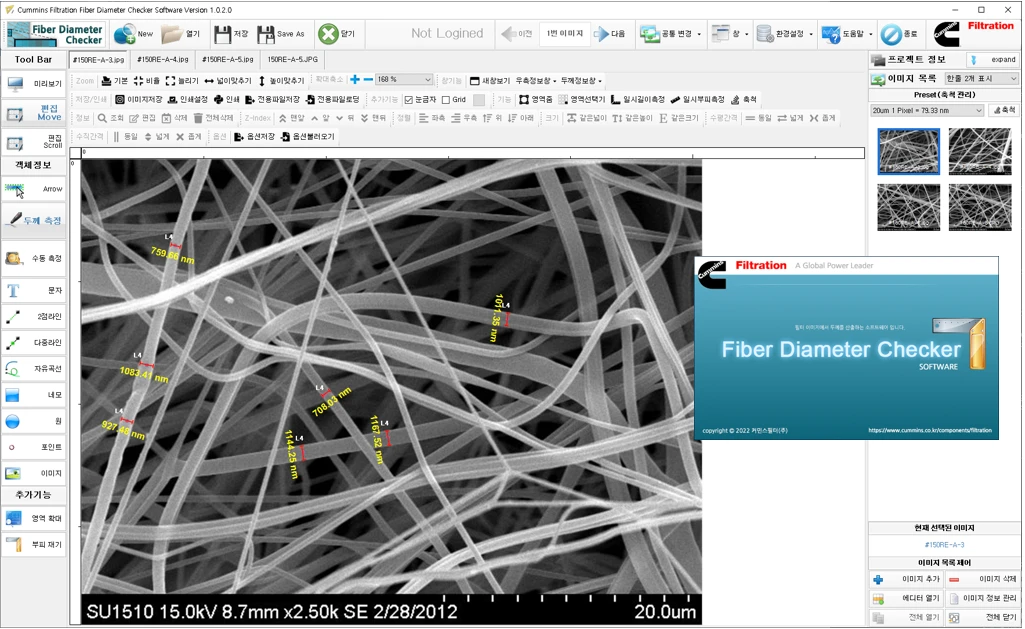Click the 이미지 정보 관리 button
Screen dimensions: 1025x629
coord(983,598)
